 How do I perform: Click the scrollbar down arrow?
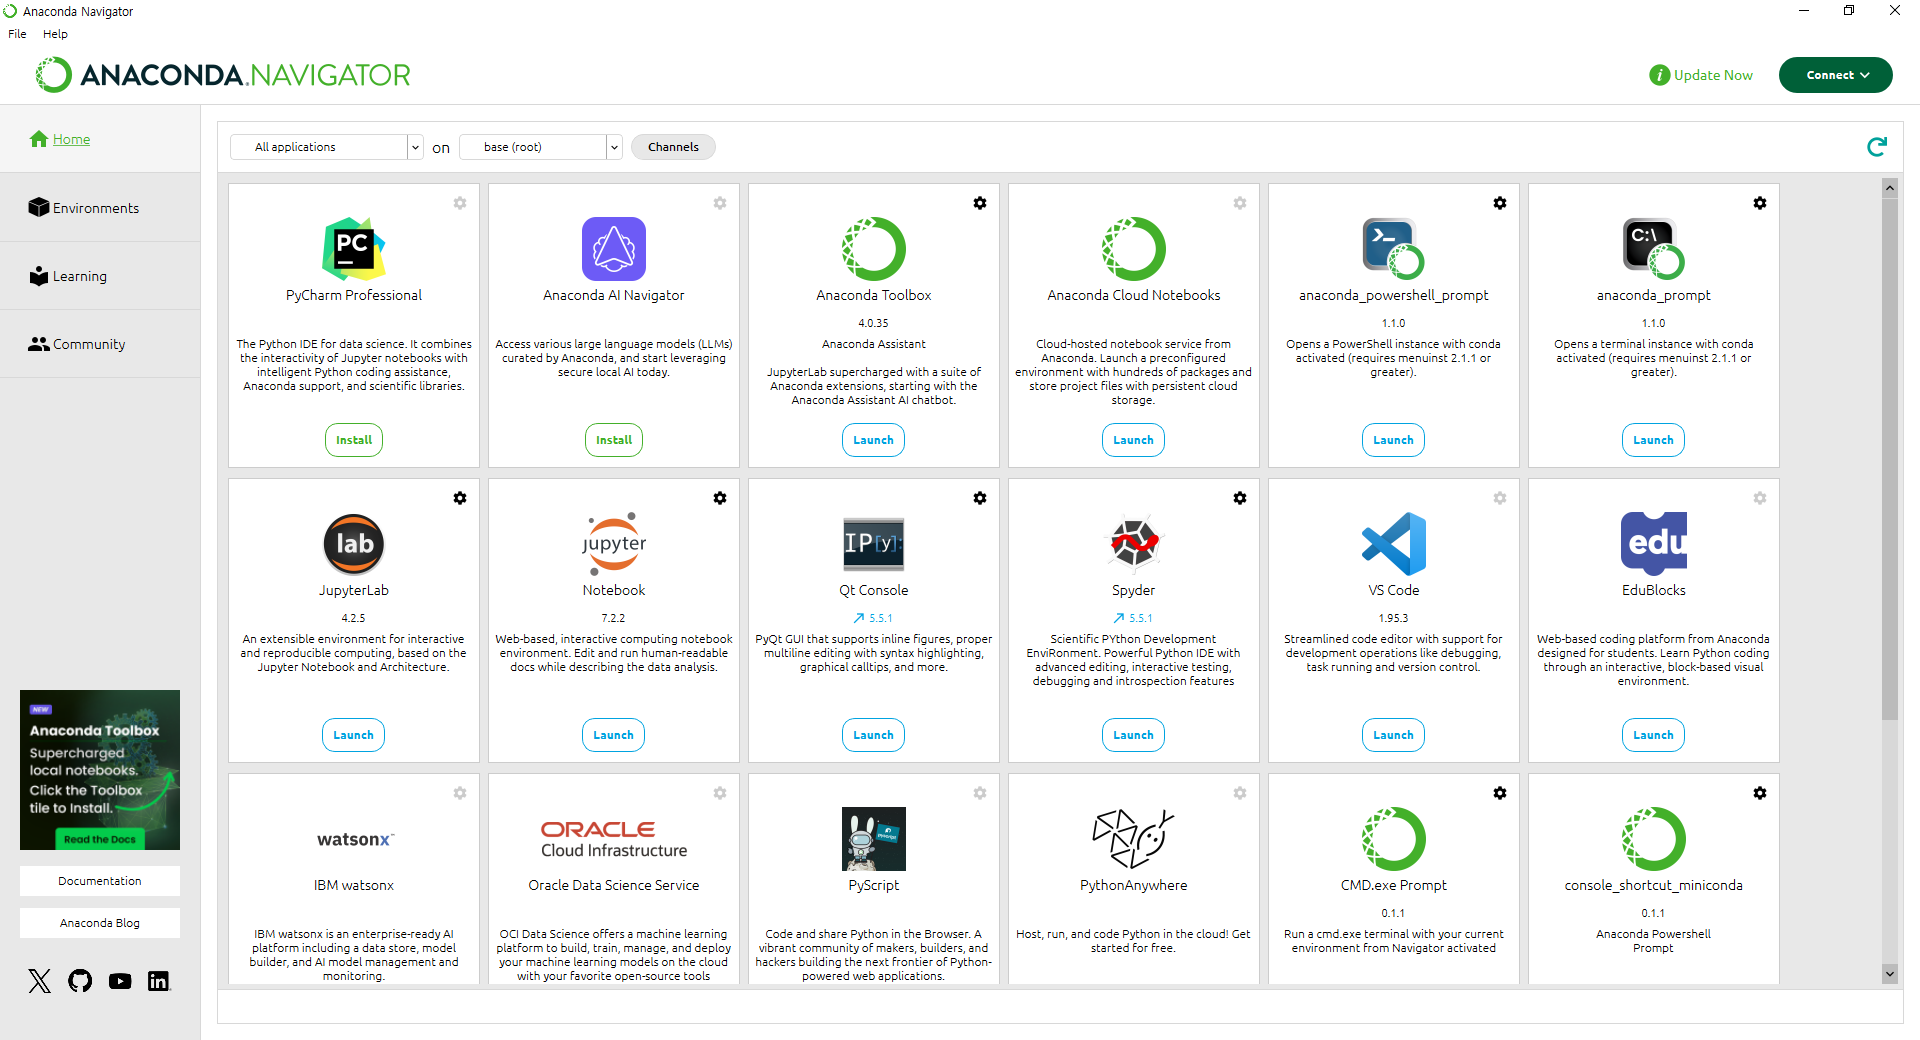[x=1890, y=973]
